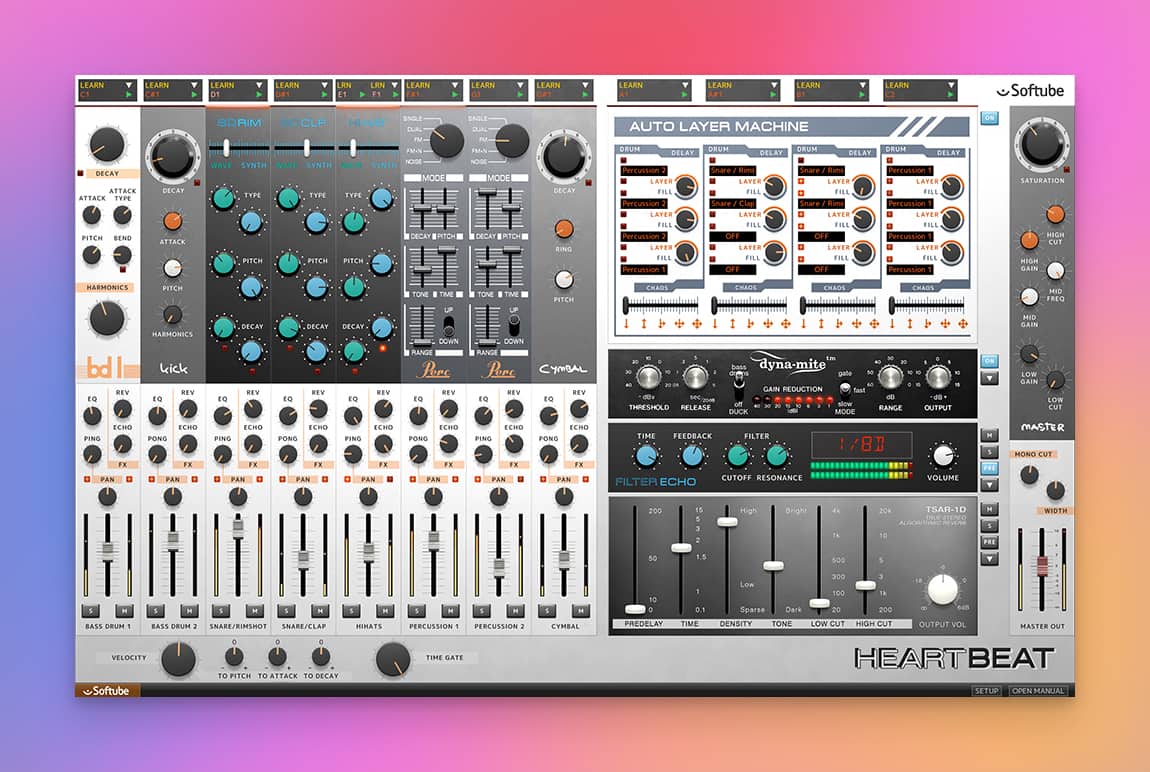Expand the TSAR-1D reverb down-arrow menu

(x=989, y=559)
